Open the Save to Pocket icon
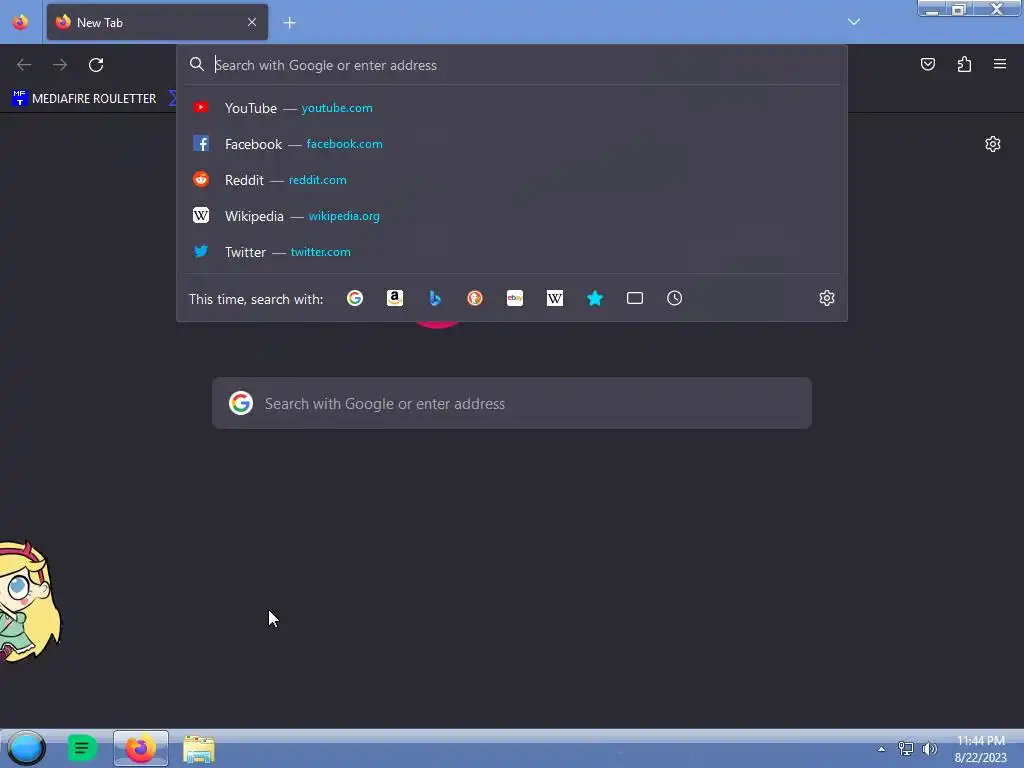The width and height of the screenshot is (1024, 768). pyautogui.click(x=927, y=64)
